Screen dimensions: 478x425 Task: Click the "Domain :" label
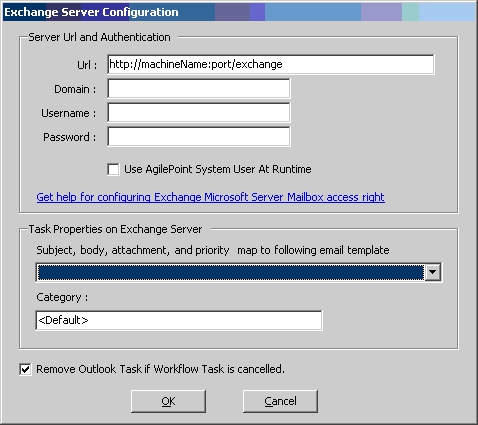pos(75,89)
